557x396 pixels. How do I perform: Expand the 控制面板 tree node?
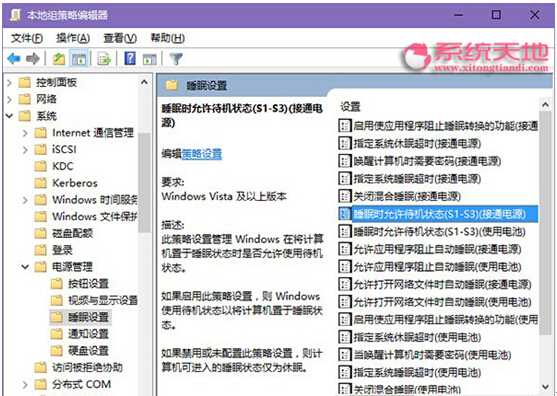coord(10,83)
